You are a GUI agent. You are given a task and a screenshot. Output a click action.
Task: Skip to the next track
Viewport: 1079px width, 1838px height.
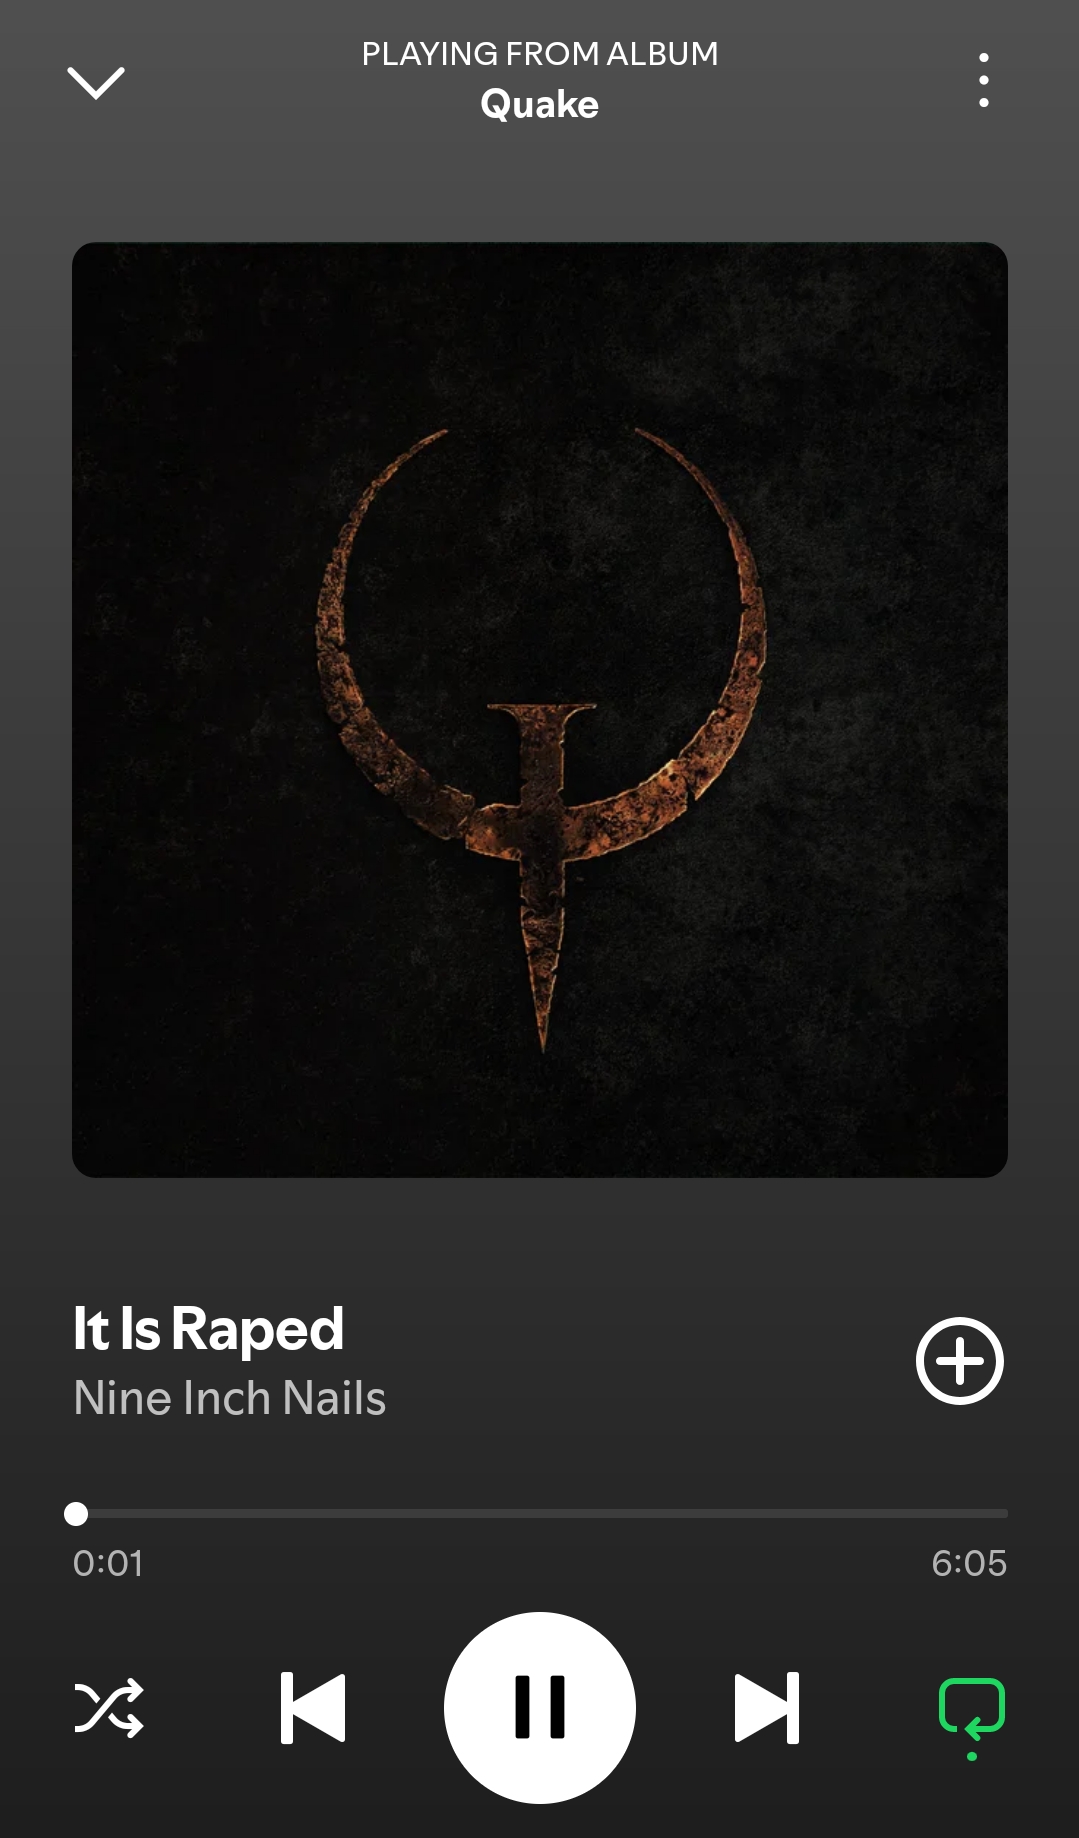click(767, 1708)
